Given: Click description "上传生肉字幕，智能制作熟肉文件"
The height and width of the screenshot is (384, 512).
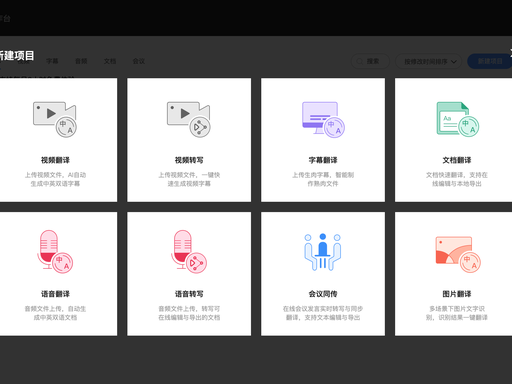Looking at the screenshot, I should [x=323, y=179].
